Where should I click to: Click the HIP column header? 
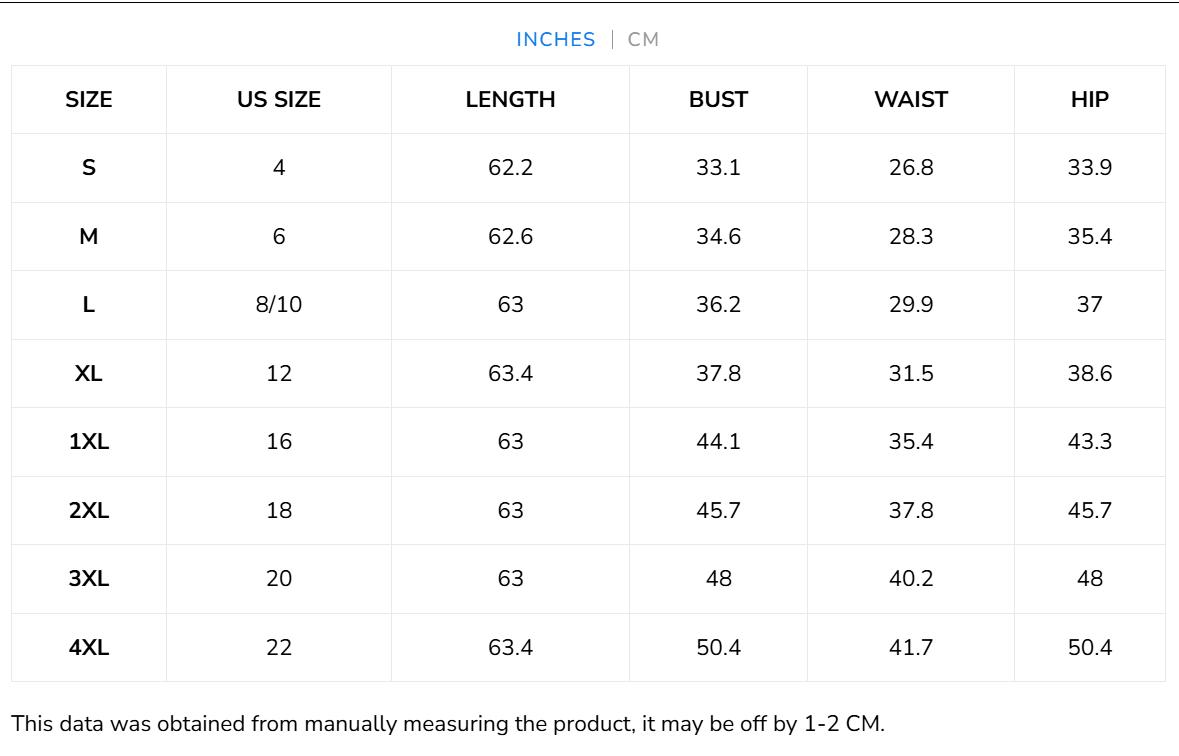point(1089,100)
